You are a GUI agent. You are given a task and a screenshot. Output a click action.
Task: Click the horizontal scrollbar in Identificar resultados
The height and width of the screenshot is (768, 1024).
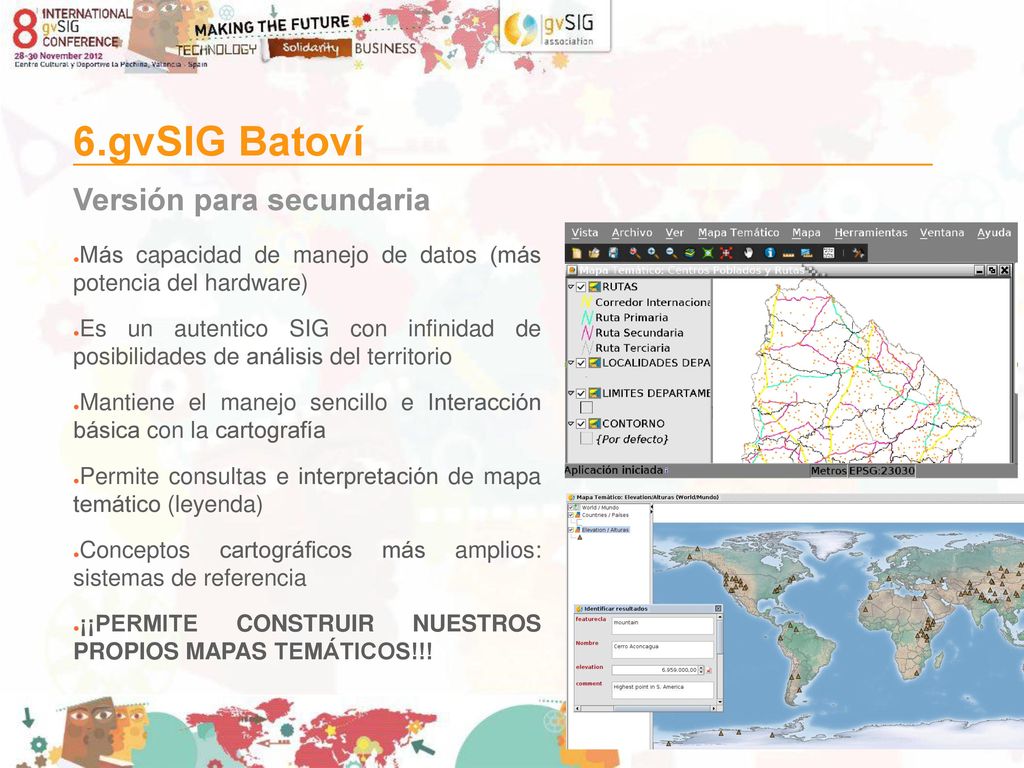(645, 709)
